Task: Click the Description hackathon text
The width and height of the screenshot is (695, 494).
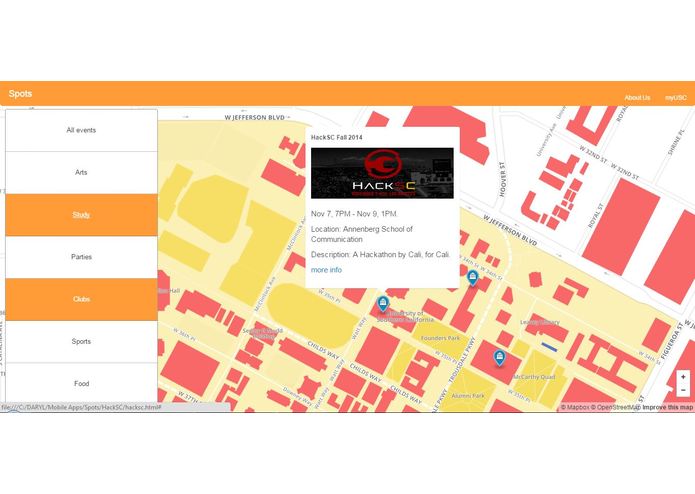Action: [380, 255]
